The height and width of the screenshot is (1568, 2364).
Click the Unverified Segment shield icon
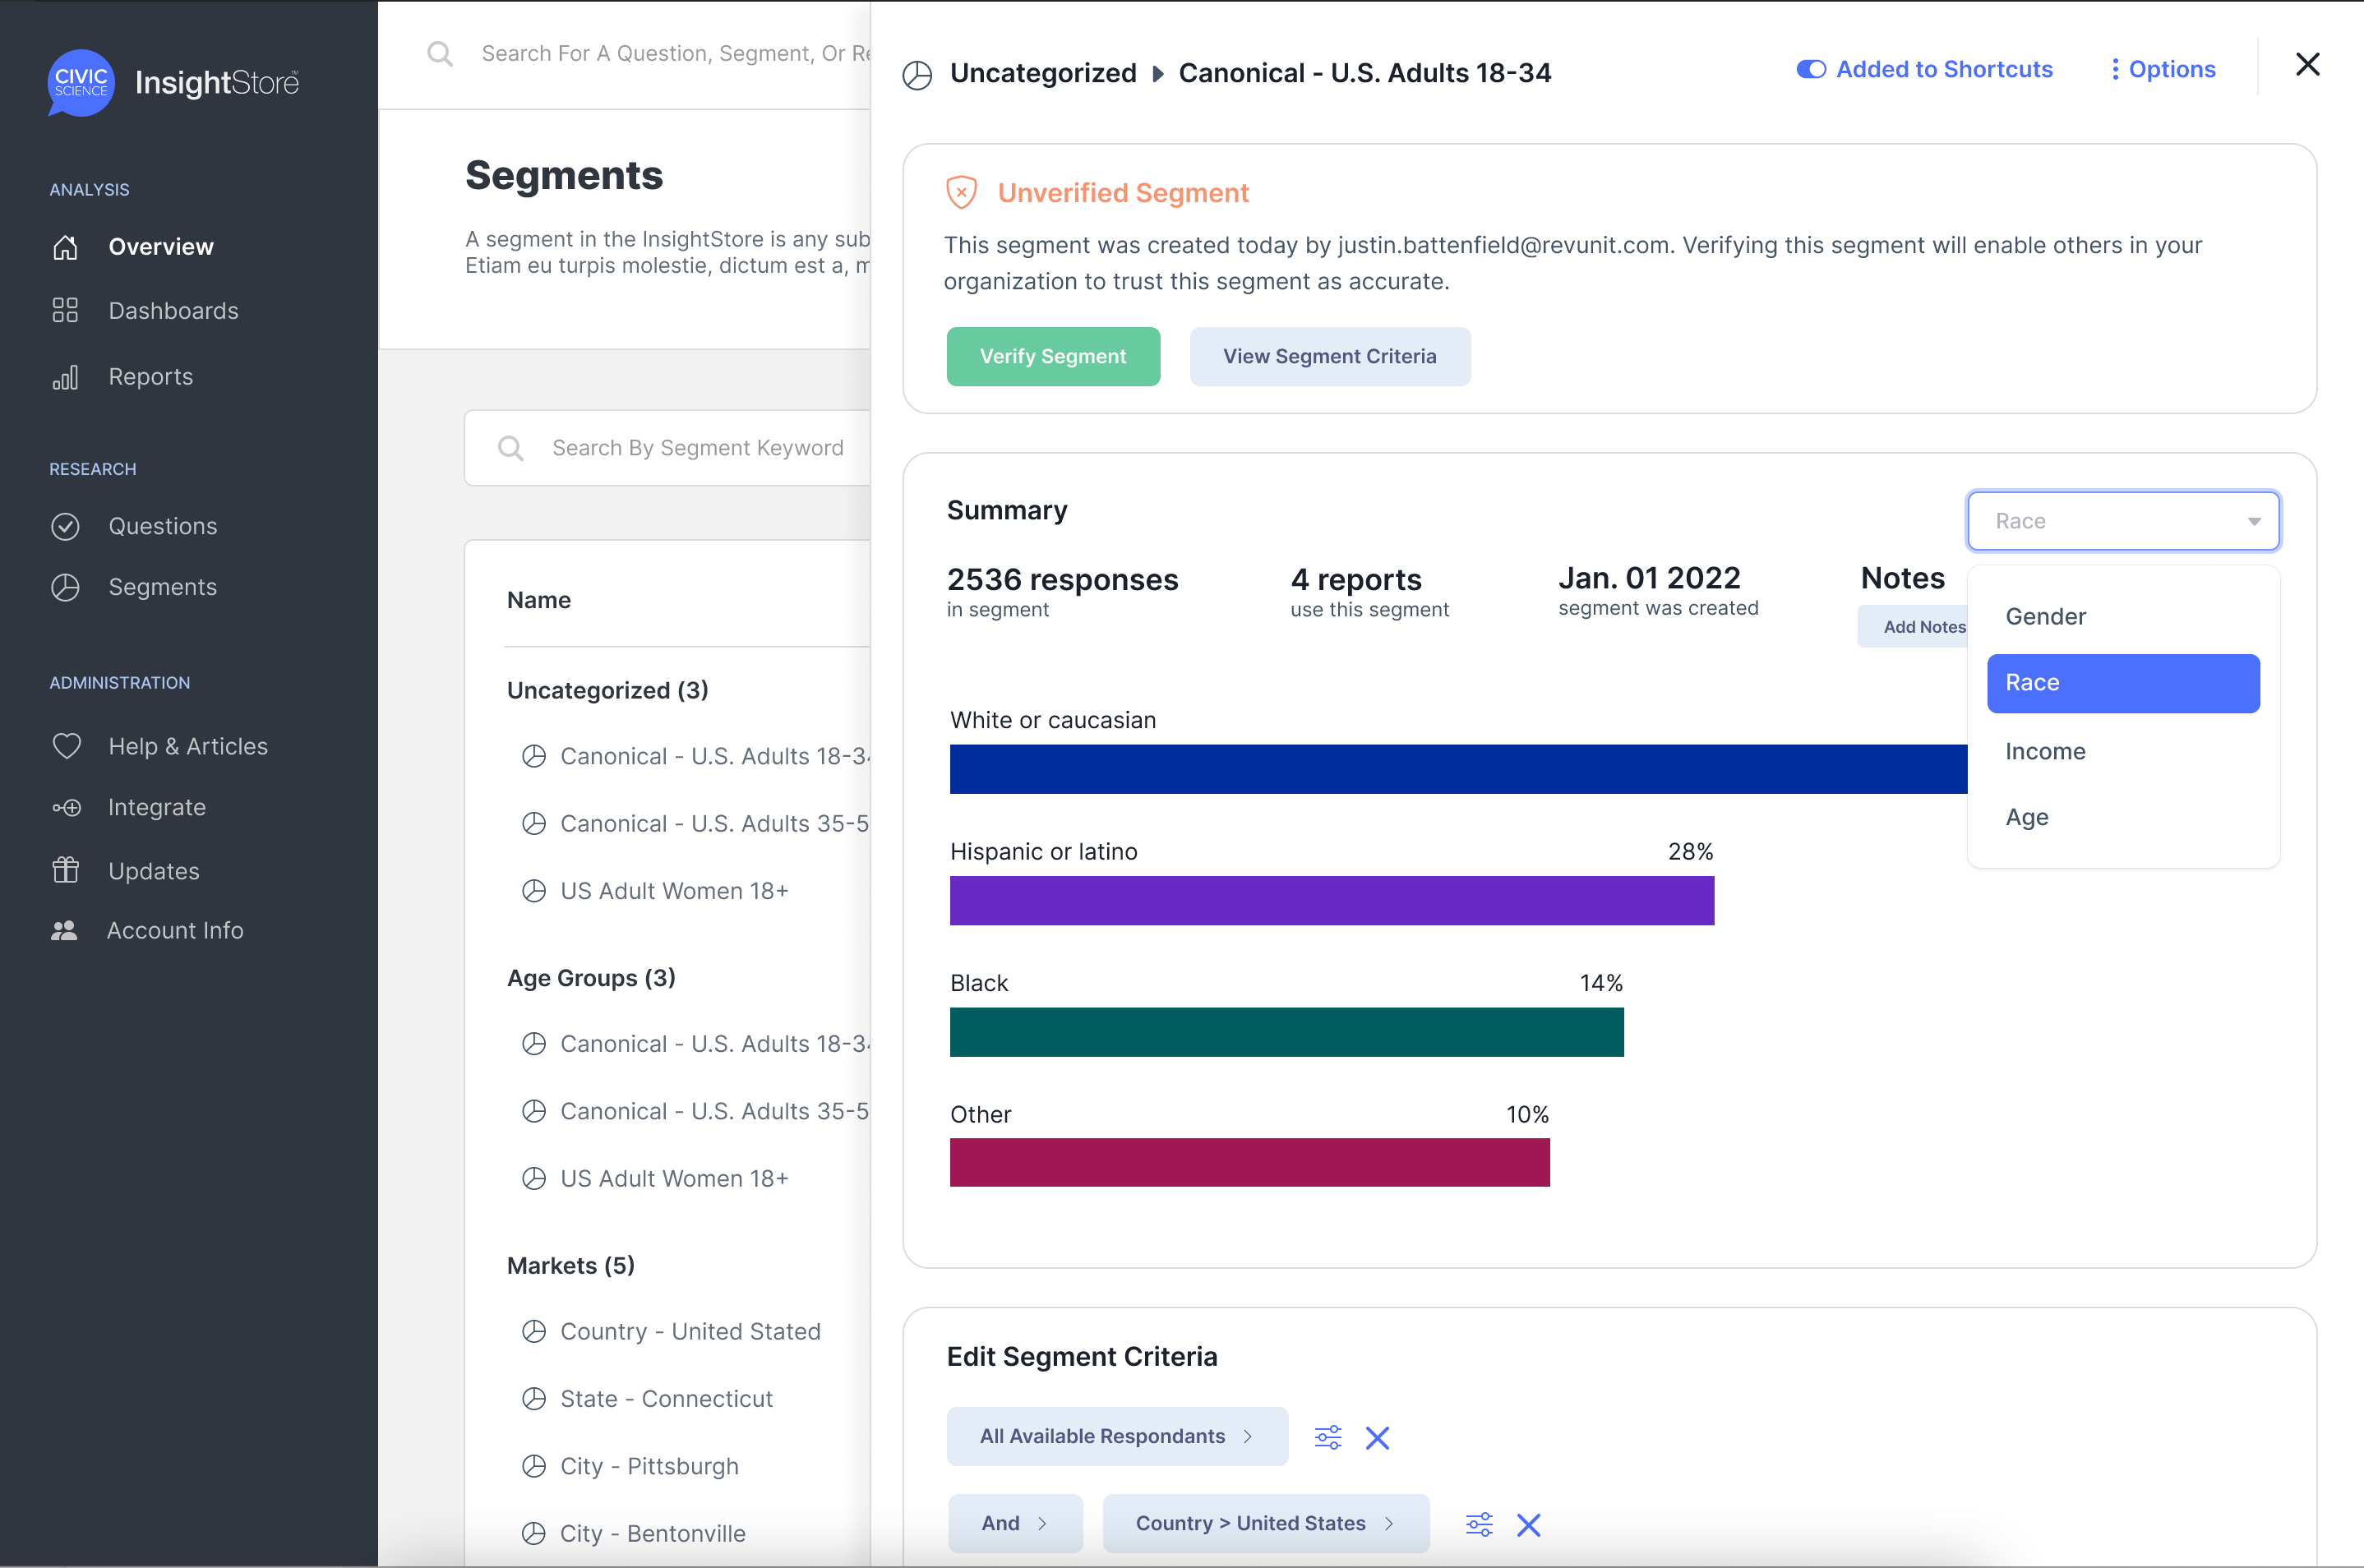click(961, 192)
